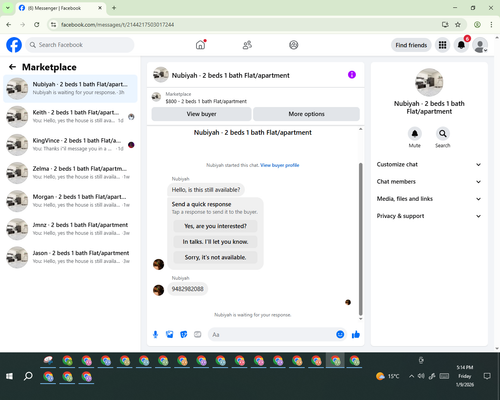The width and height of the screenshot is (500, 400).
Task: Search in conversation with magnifier icon
Action: pyautogui.click(x=443, y=134)
